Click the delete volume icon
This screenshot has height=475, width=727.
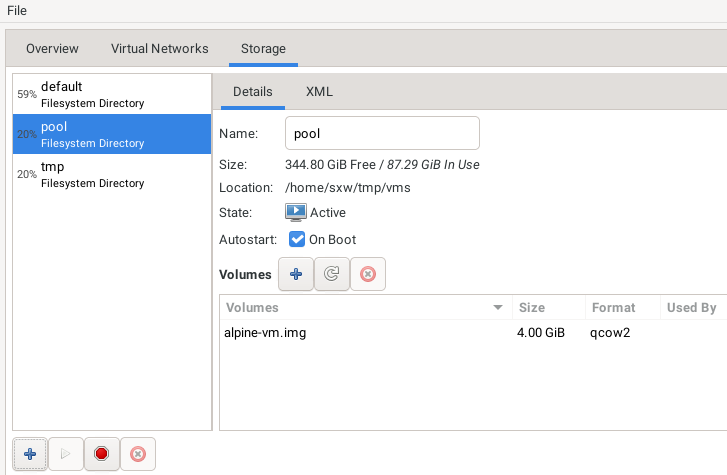pos(367,274)
